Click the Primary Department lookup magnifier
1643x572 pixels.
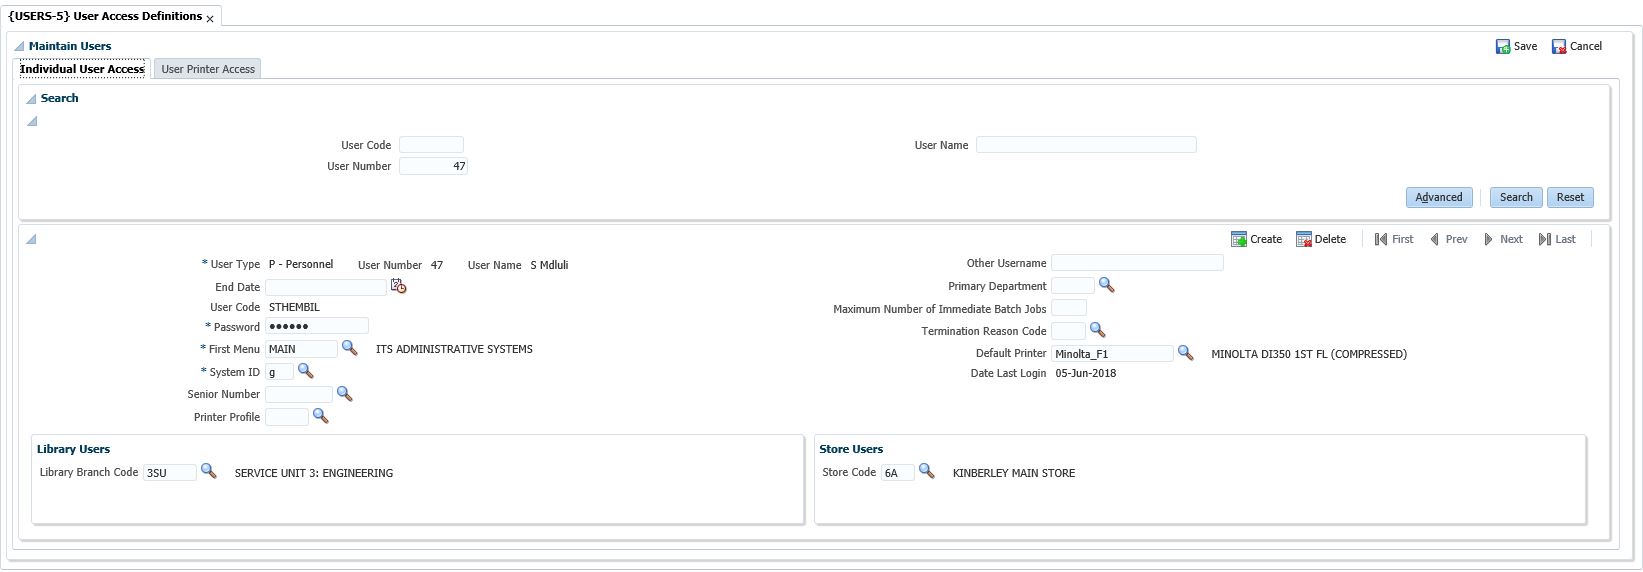tap(1106, 285)
